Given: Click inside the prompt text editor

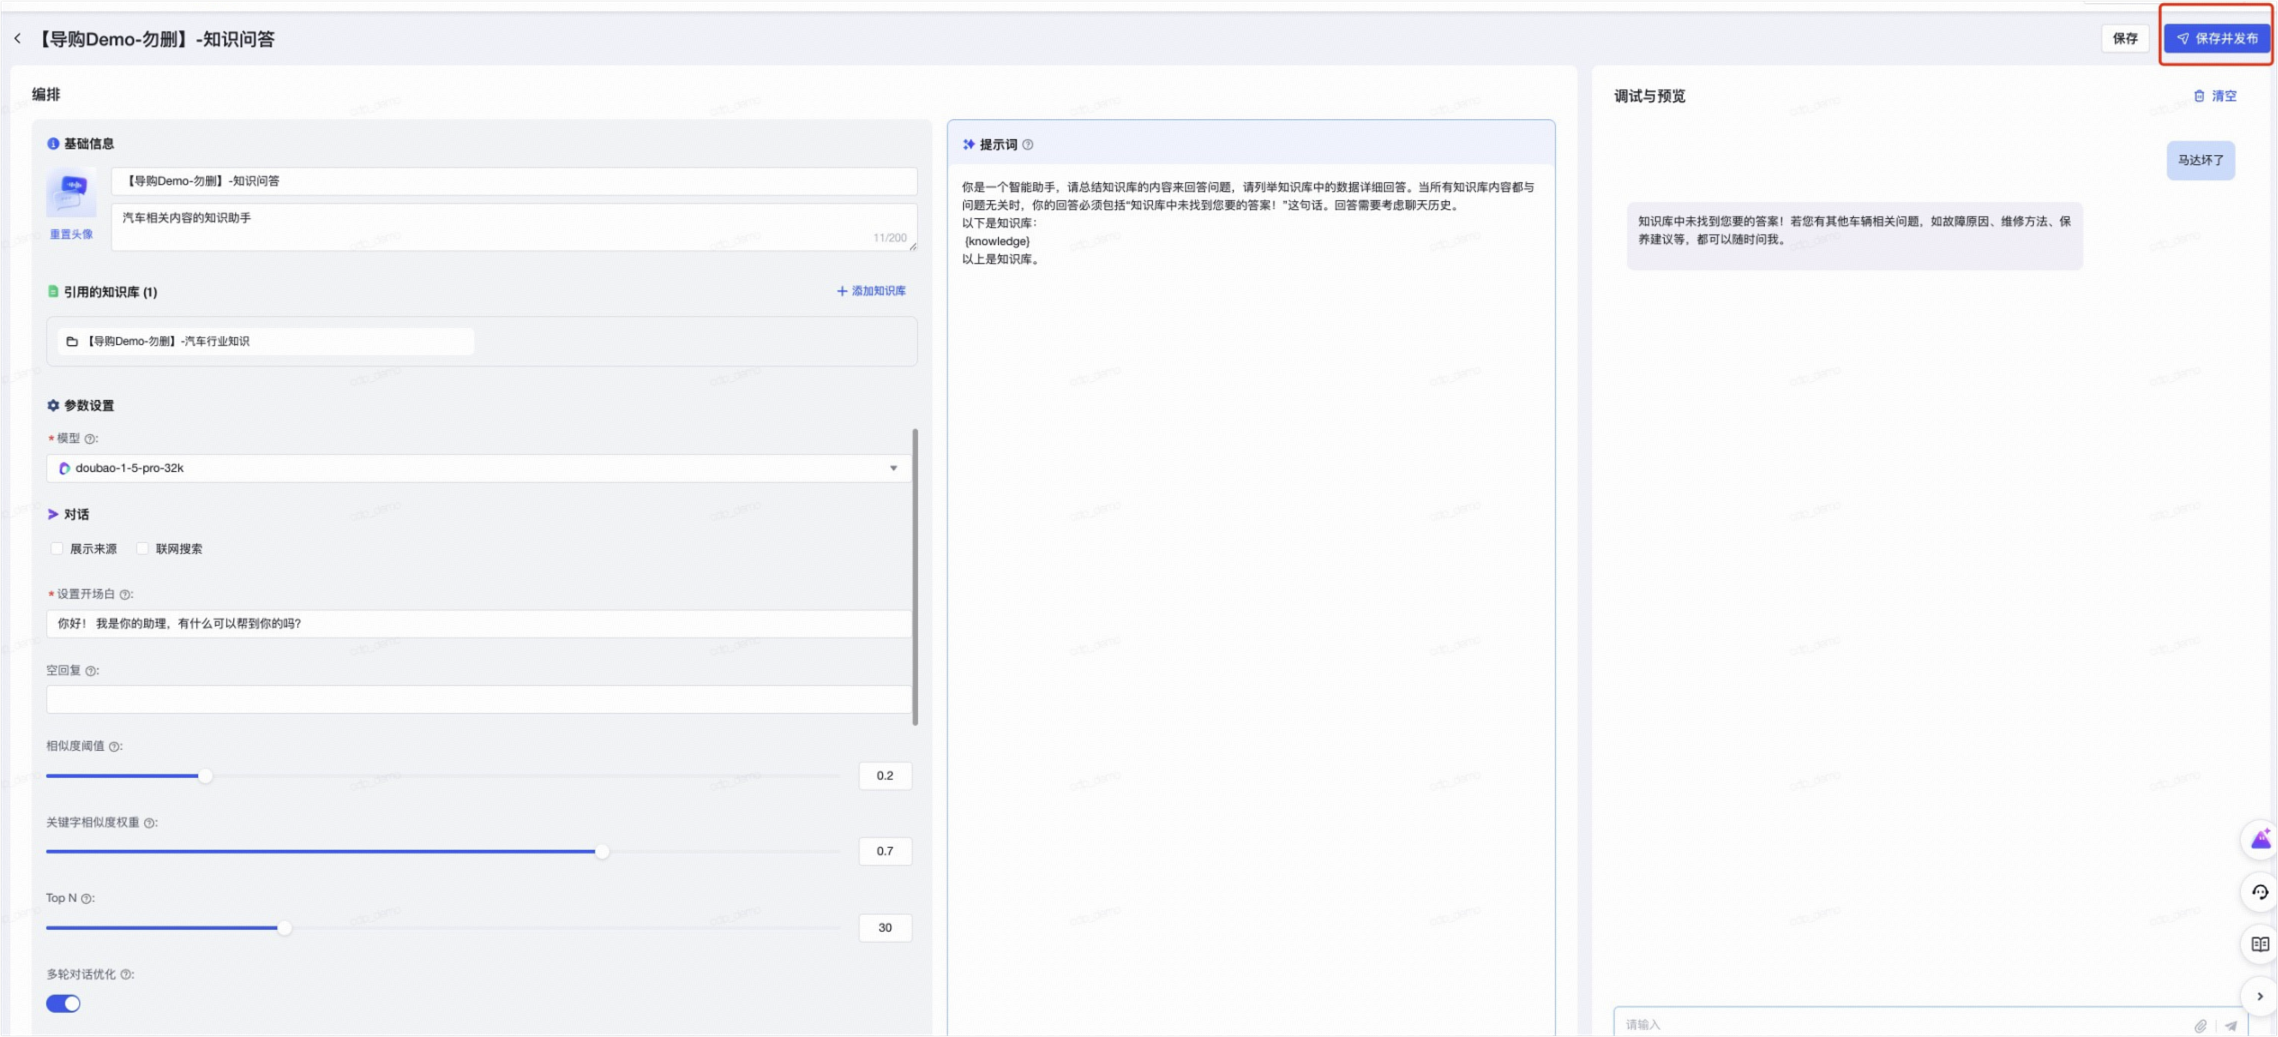Looking at the screenshot, I should [x=1250, y=600].
